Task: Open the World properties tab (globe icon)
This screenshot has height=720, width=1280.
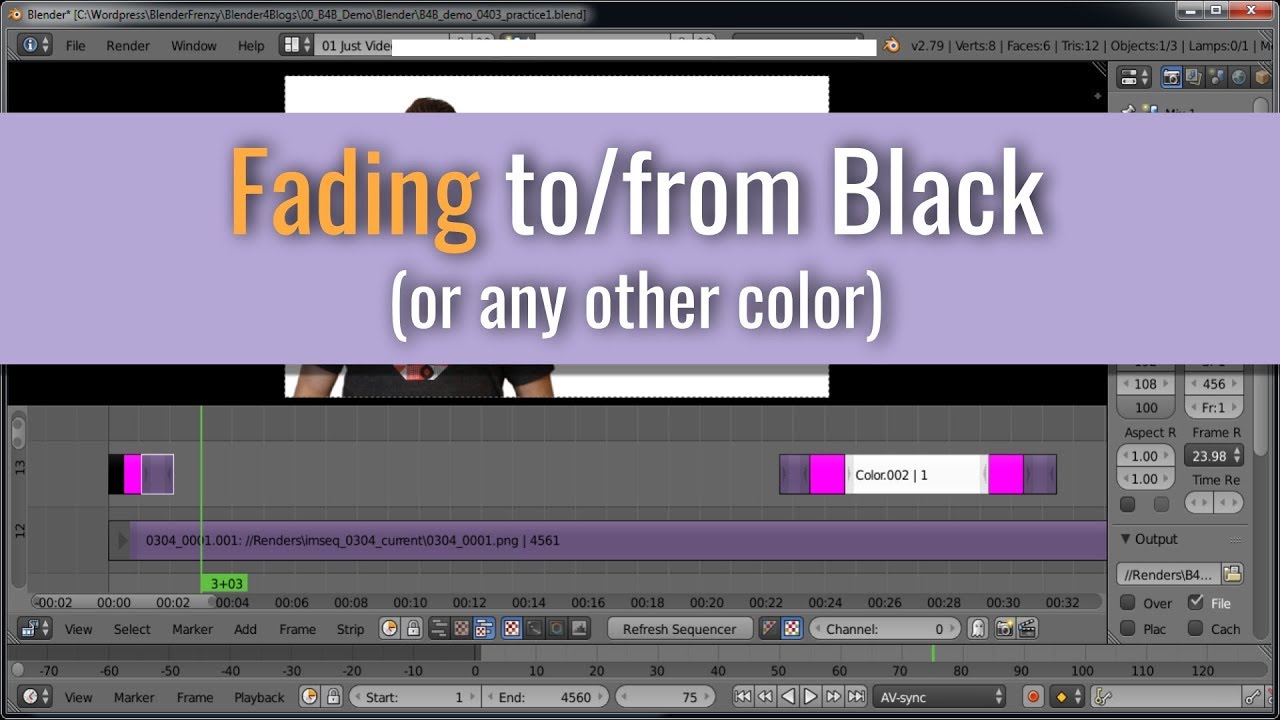Action: (1240, 77)
